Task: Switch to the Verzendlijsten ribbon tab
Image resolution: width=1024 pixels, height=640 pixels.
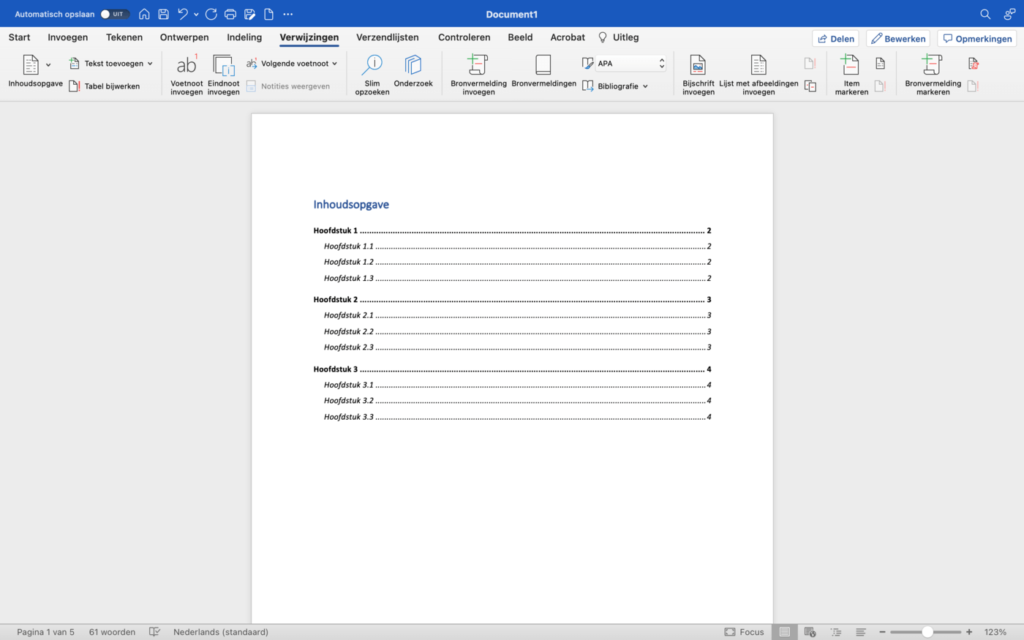Action: point(387,37)
